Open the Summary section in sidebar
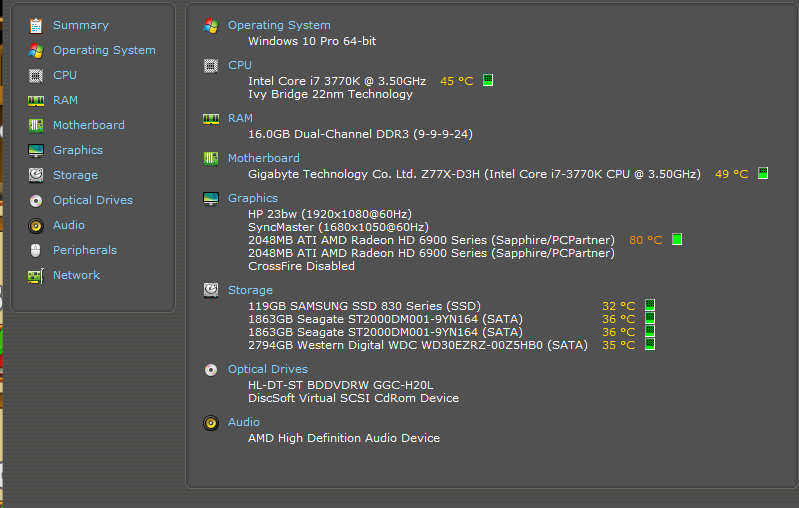The width and height of the screenshot is (799, 508). 81,25
